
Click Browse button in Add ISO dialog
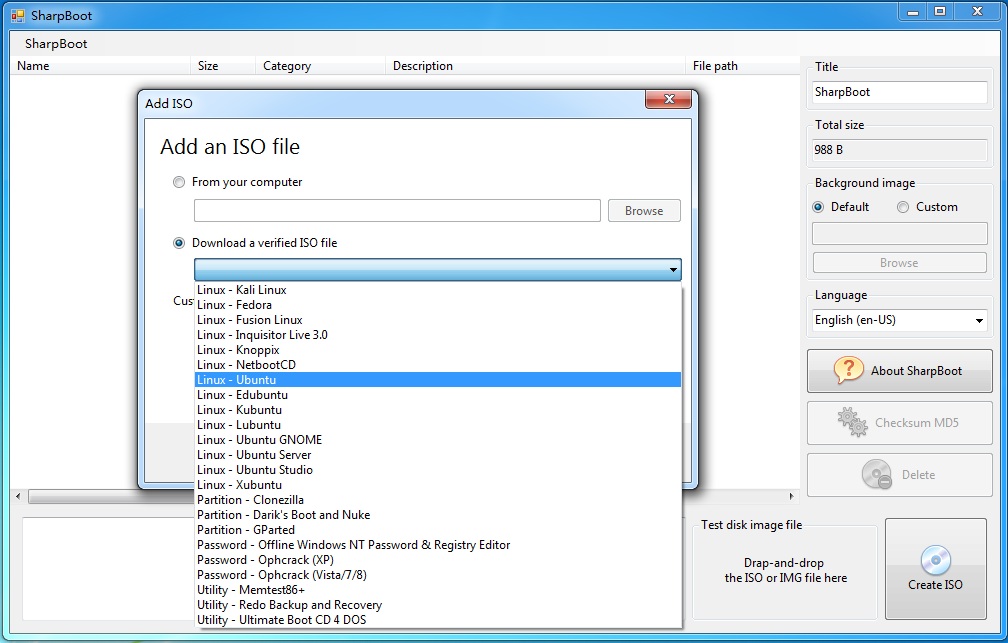pos(643,211)
